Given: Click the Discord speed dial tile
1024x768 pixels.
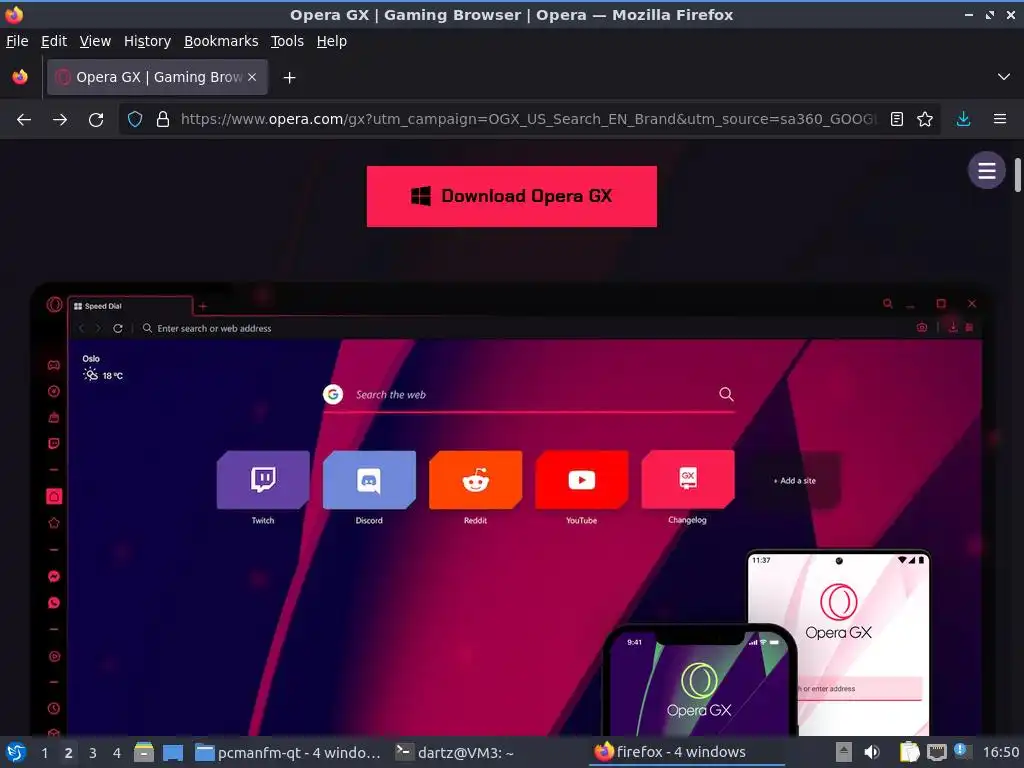Looking at the screenshot, I should 369,480.
